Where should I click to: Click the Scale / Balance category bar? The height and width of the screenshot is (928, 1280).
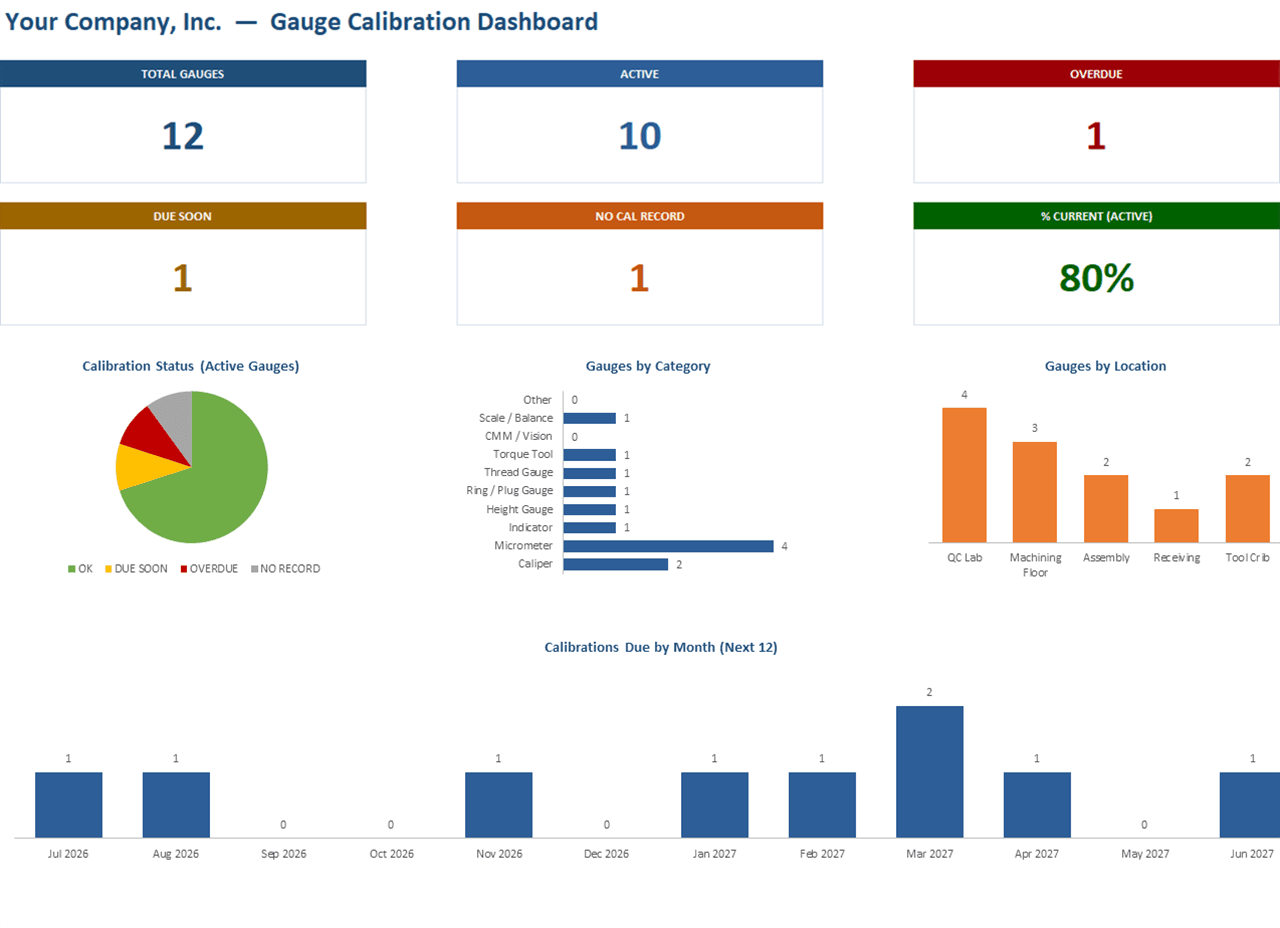coord(589,418)
